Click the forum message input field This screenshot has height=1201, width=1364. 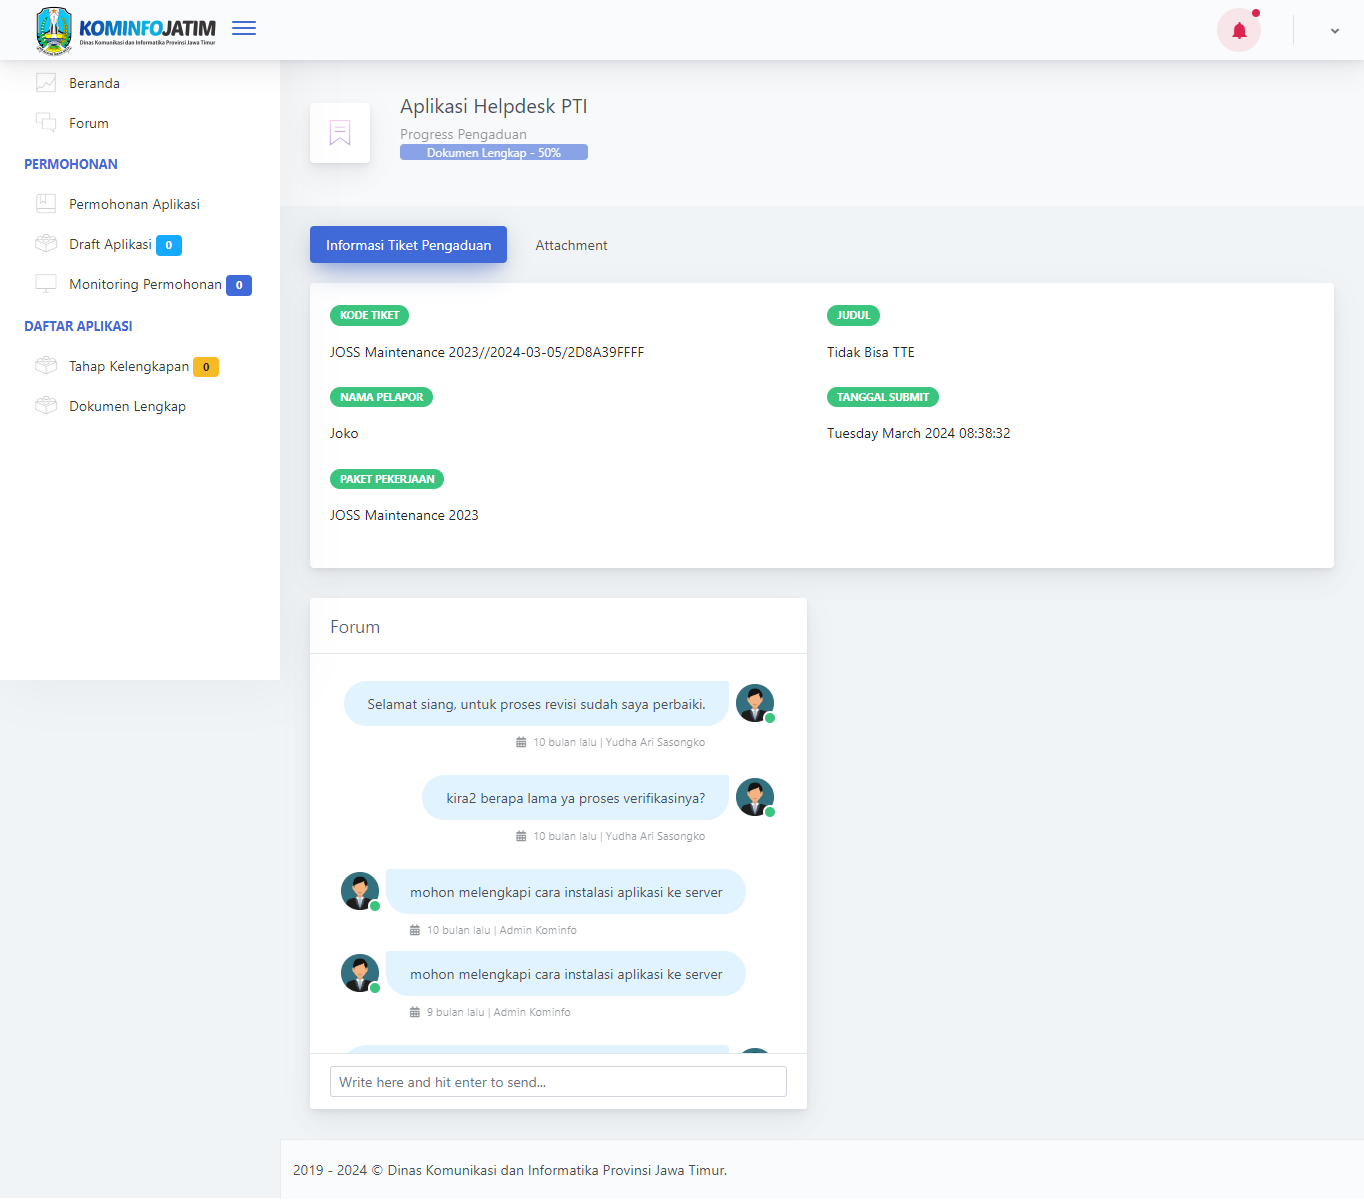(558, 1082)
